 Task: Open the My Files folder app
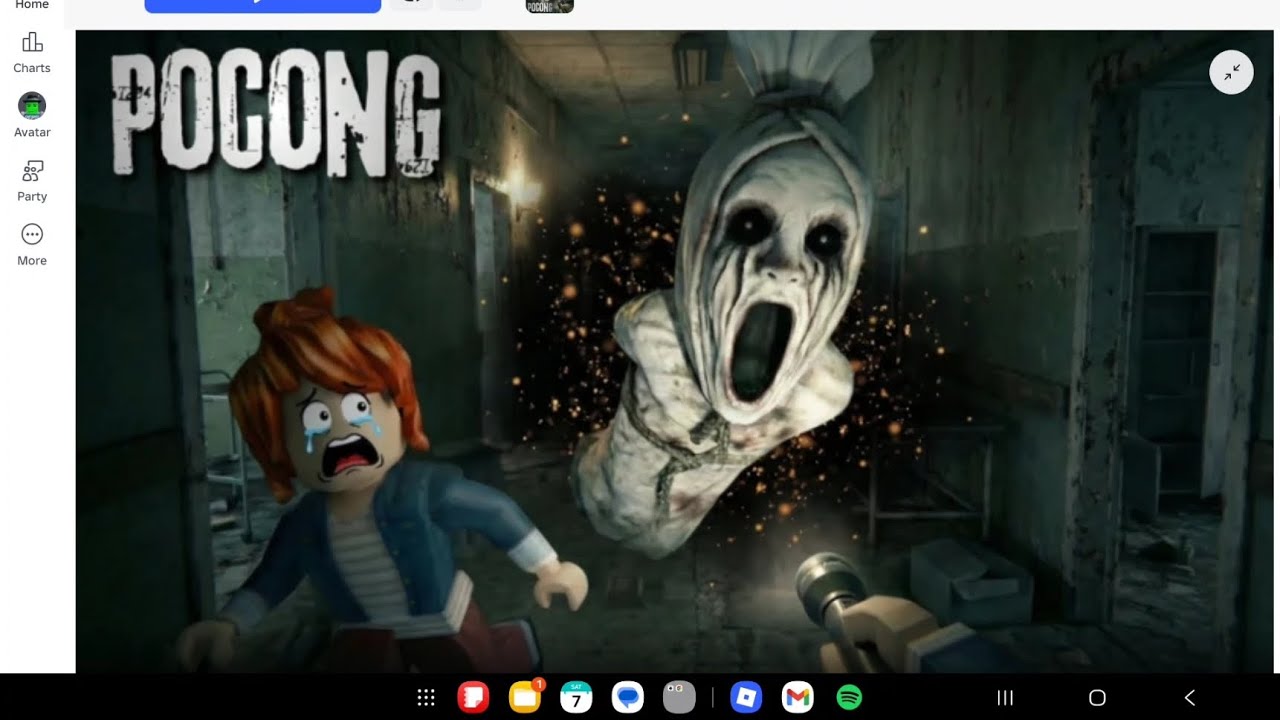525,697
